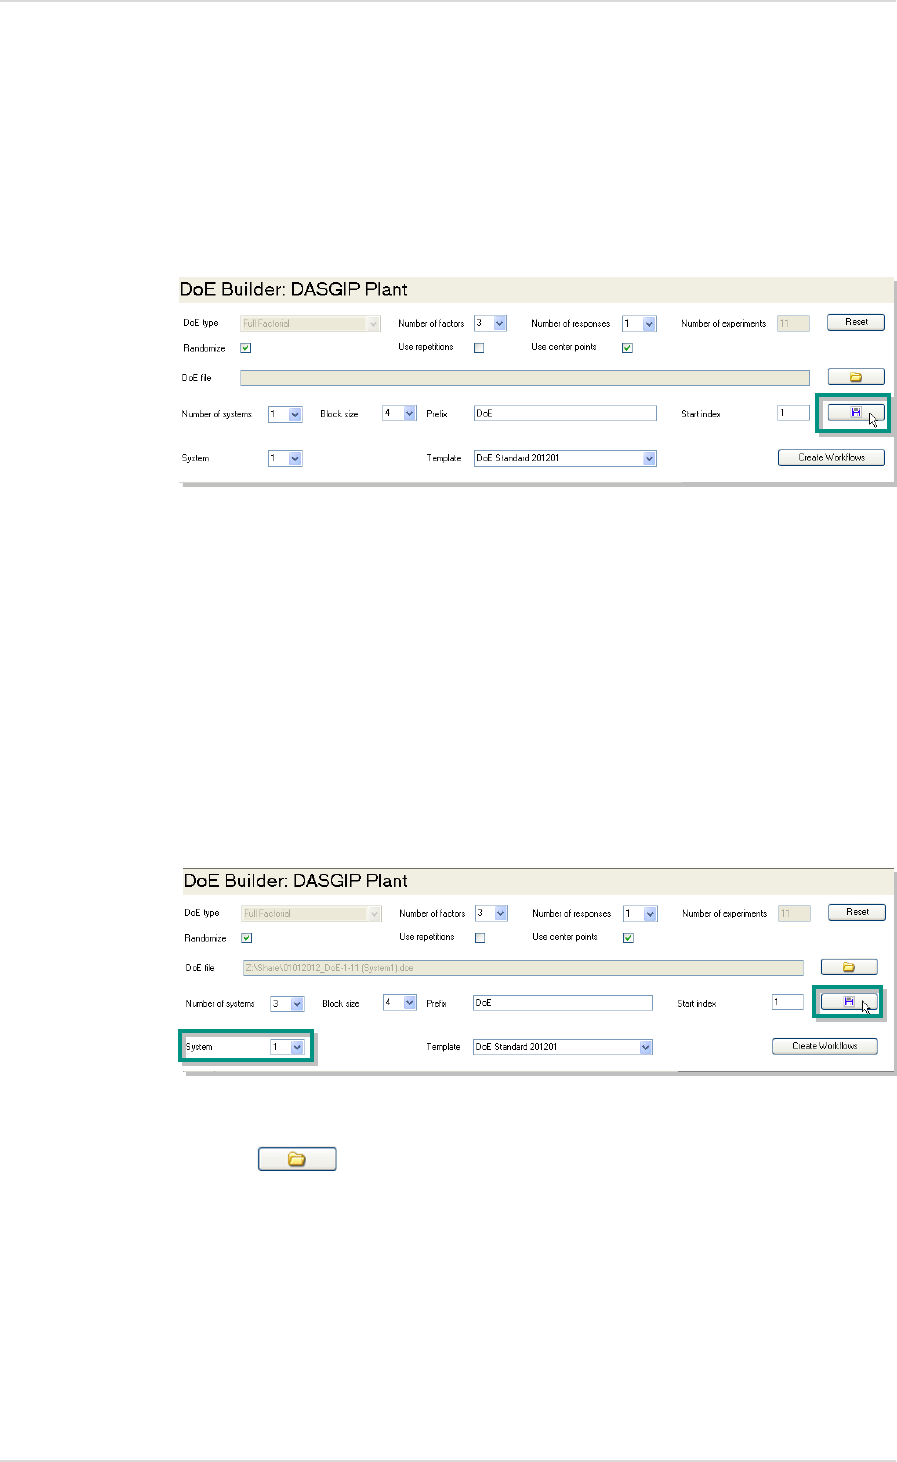
Task: Click Create Workflows in upper DoE Builder
Action: coord(831,457)
